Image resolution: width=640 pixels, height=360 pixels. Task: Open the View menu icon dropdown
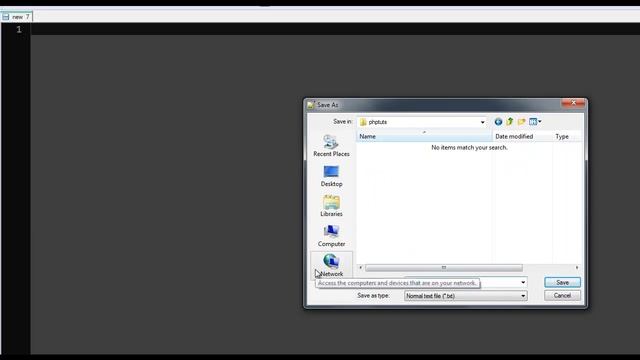pos(535,122)
